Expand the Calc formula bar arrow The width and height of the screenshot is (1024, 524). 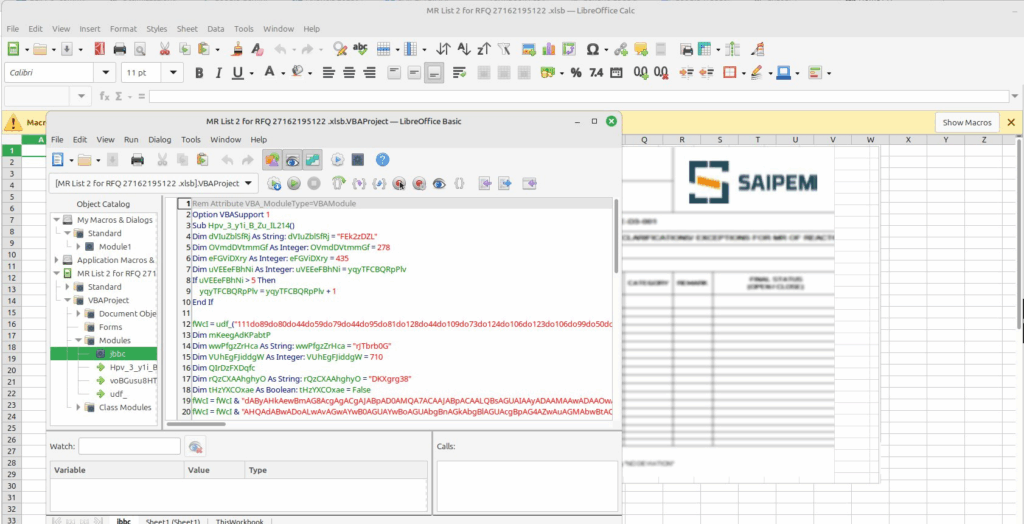(1015, 97)
